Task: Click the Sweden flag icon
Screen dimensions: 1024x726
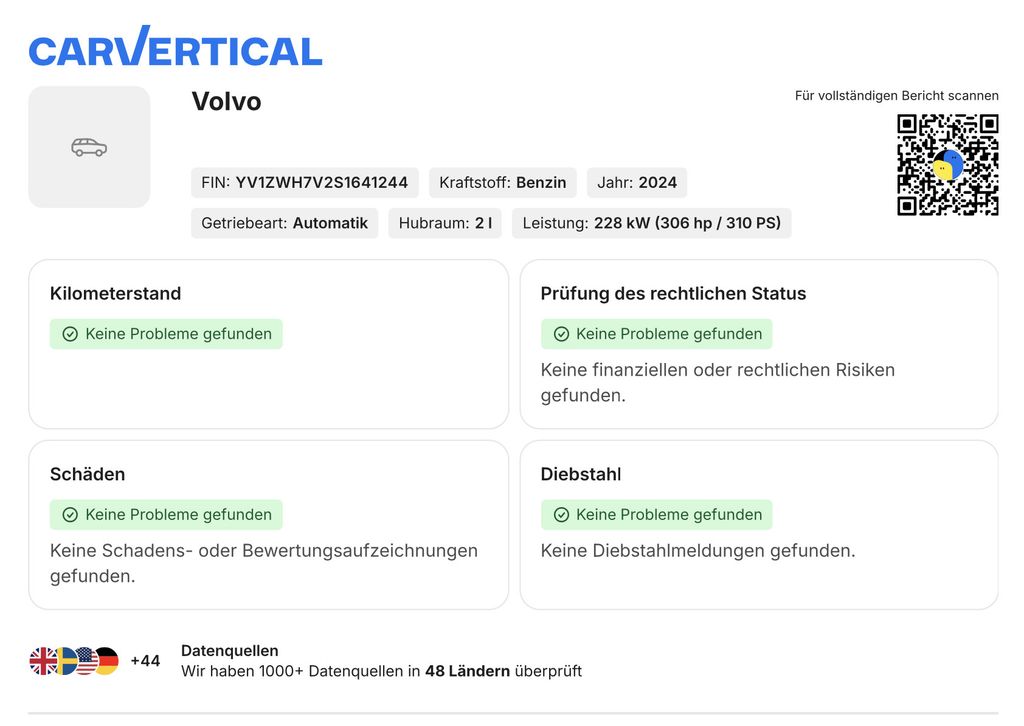Action: coord(66,661)
